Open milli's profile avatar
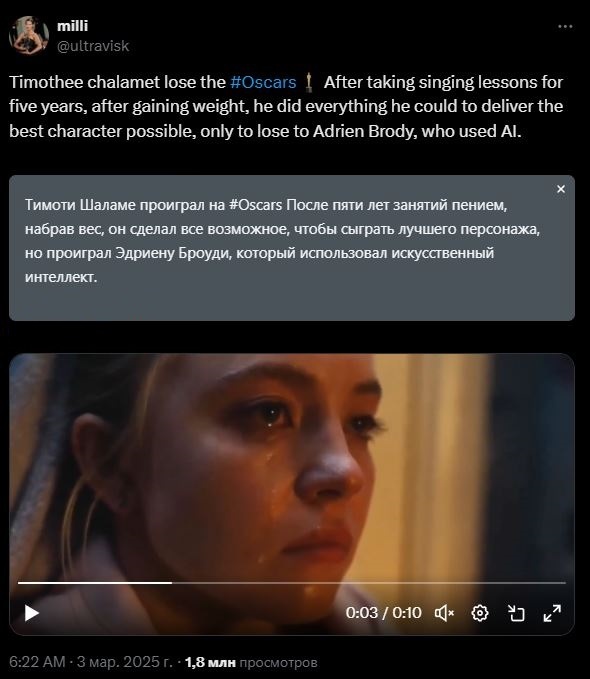This screenshot has width=590, height=679. [x=29, y=36]
